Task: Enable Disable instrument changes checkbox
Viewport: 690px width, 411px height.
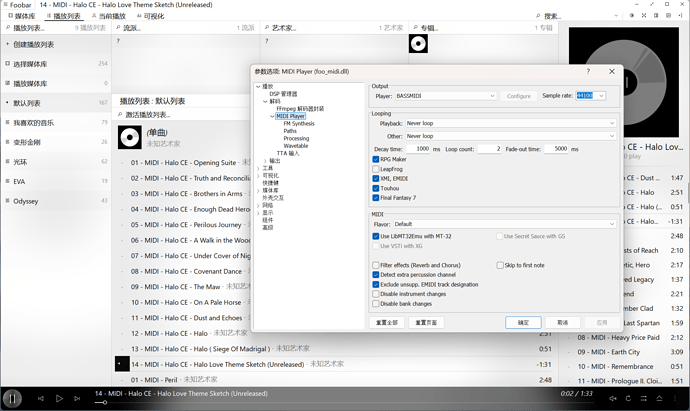Action: [x=376, y=294]
